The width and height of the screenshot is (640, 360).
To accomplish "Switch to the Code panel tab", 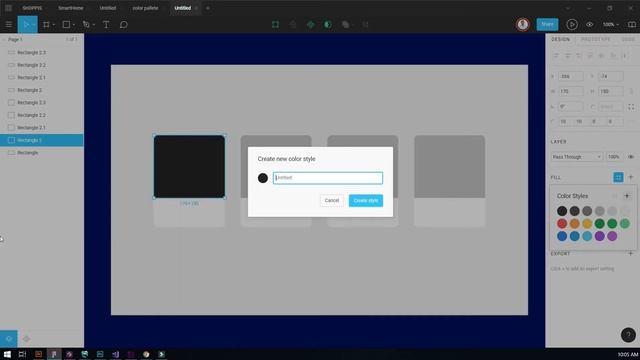I will point(628,40).
